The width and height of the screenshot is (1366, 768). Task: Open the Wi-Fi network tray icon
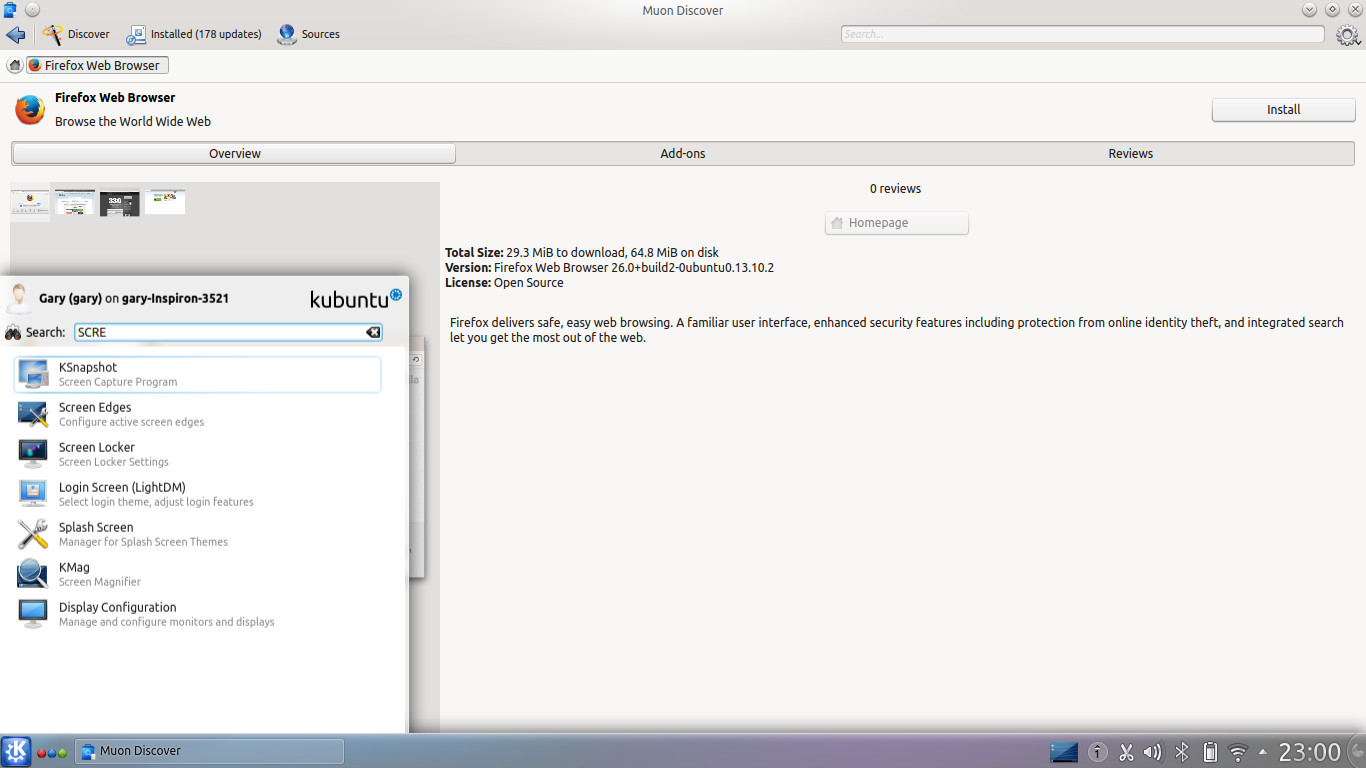(x=1238, y=752)
